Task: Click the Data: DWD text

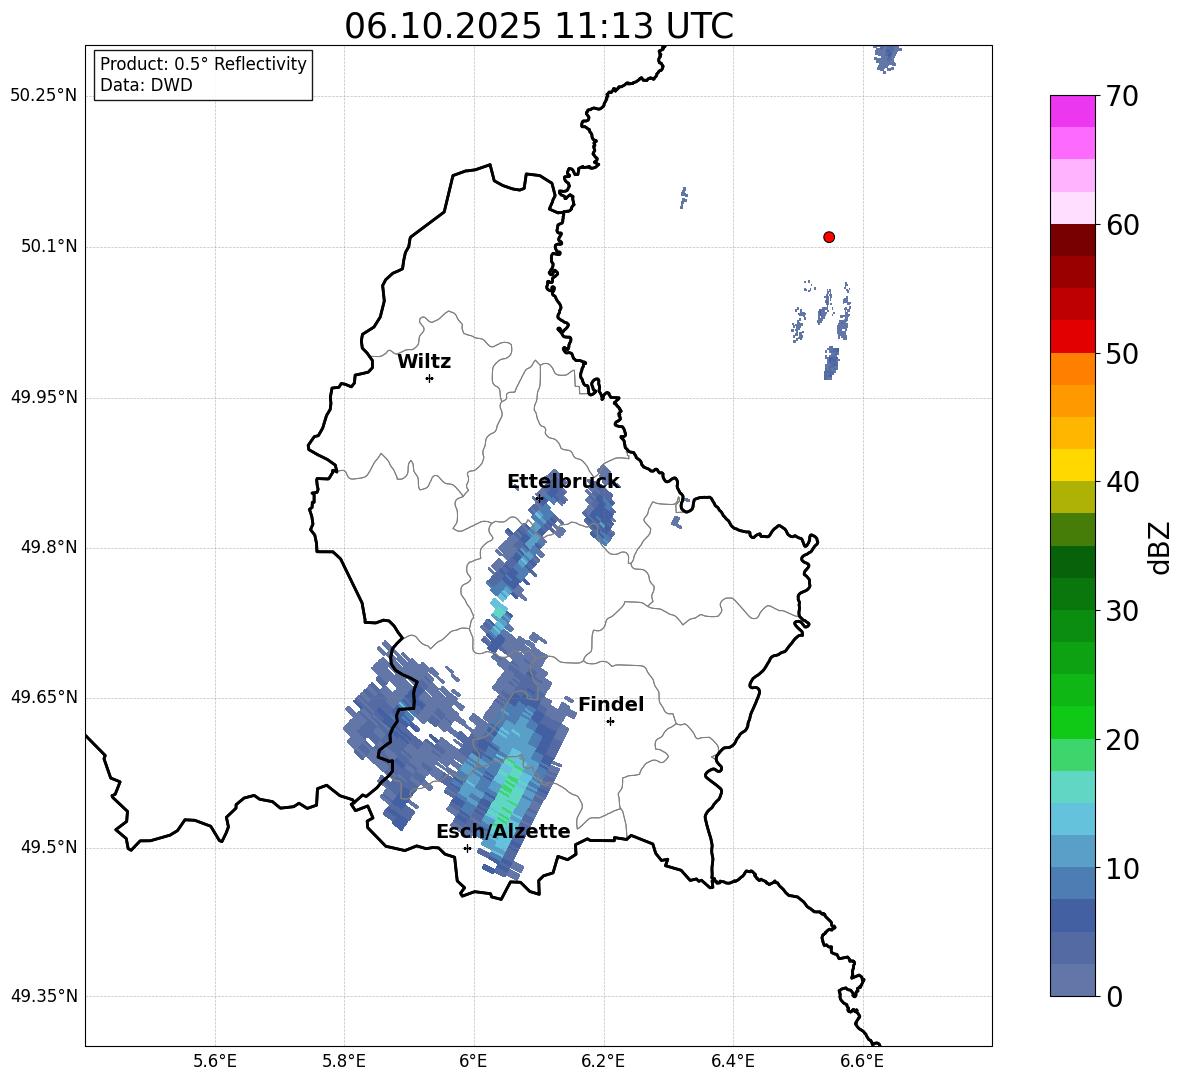Action: click(x=146, y=85)
